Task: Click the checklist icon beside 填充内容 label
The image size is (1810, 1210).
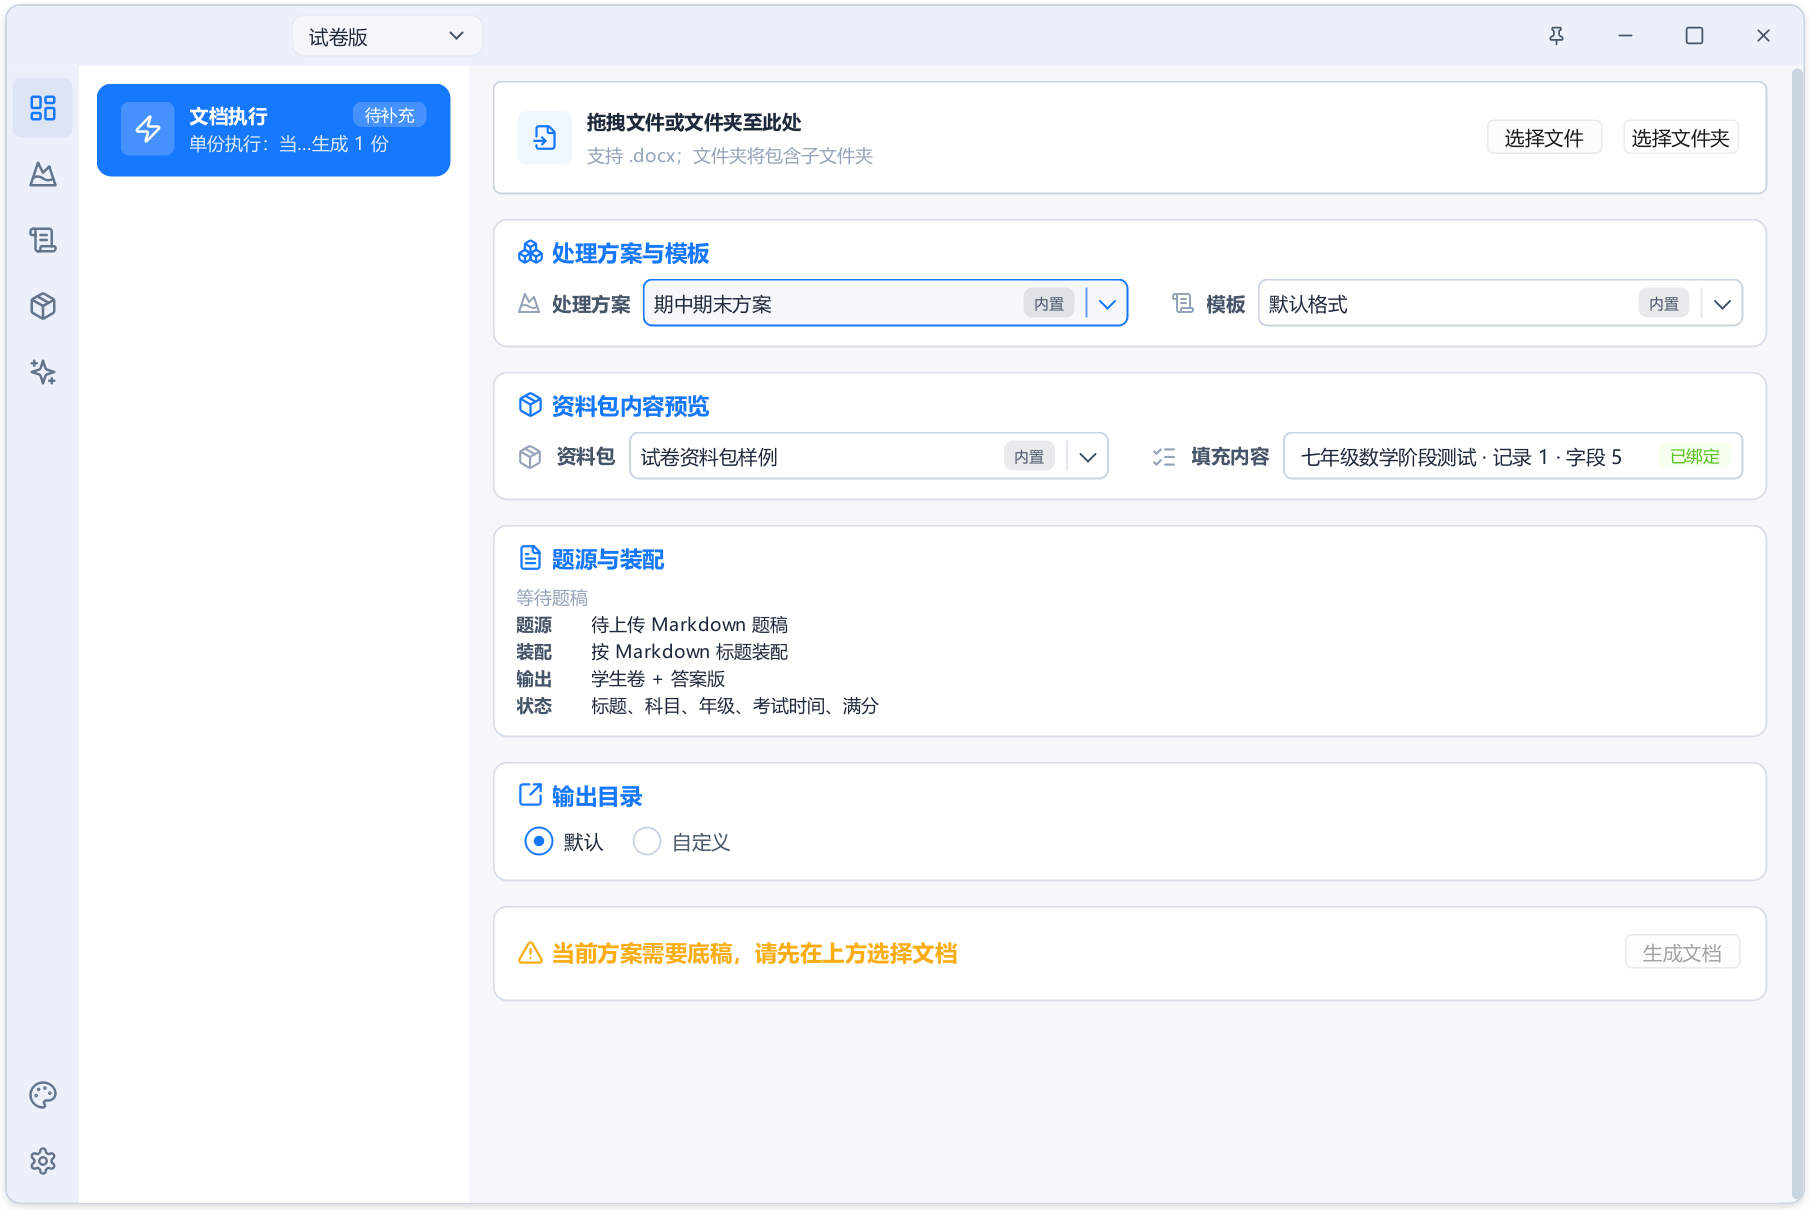Action: 1164,457
